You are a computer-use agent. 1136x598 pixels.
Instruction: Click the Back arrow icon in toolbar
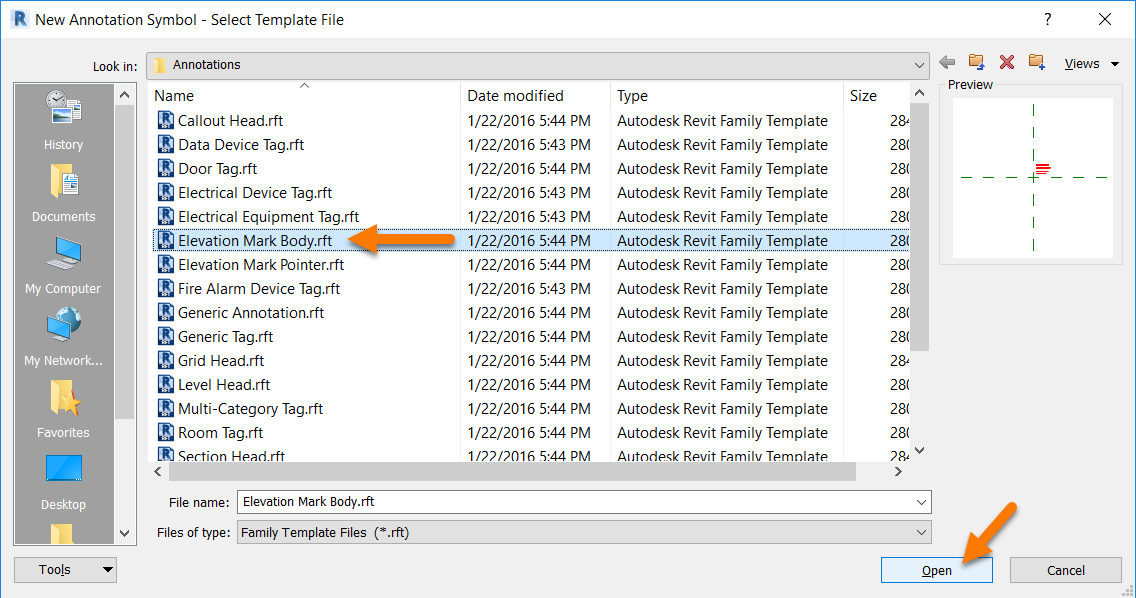947,63
